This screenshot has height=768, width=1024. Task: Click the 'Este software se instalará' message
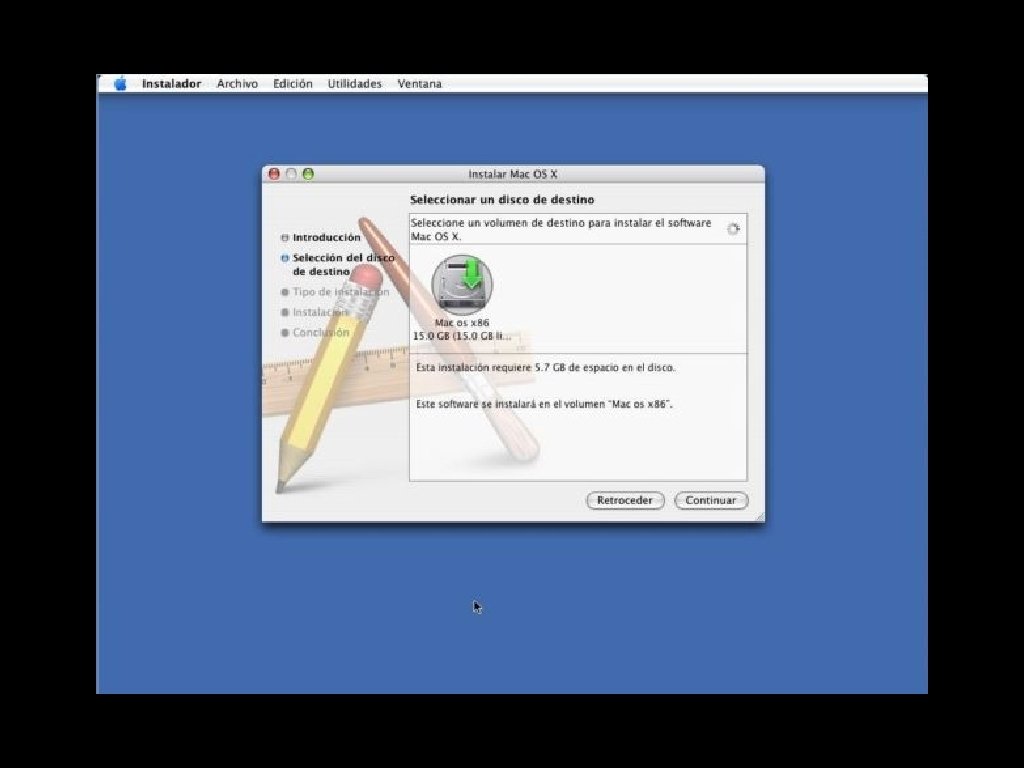[544, 404]
